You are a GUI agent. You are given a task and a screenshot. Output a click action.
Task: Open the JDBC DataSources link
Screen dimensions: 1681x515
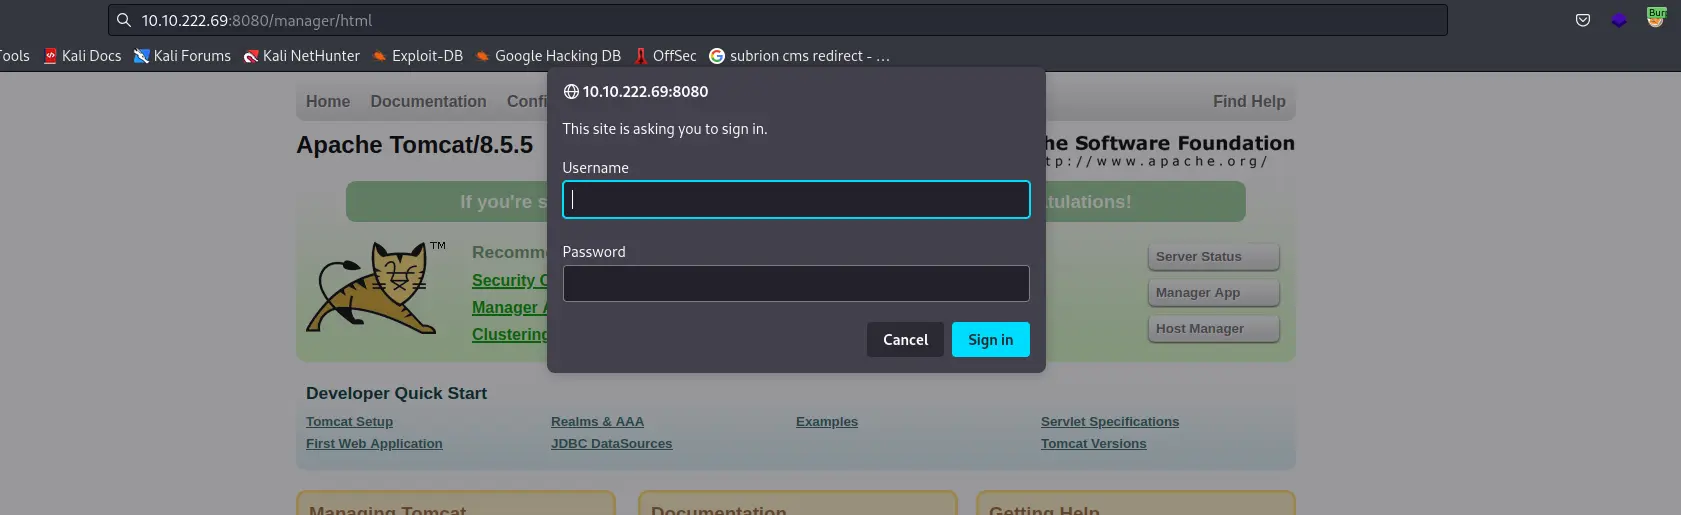[x=611, y=444]
